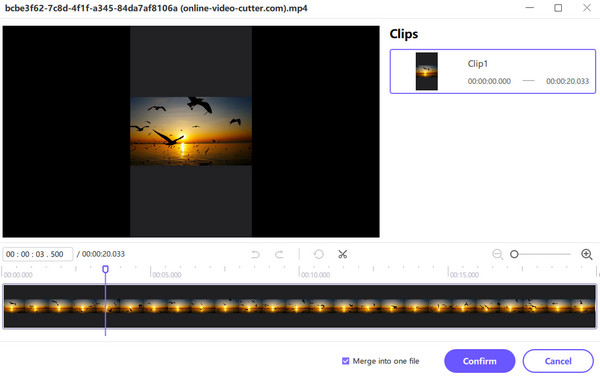Image resolution: width=600 pixels, height=376 pixels.
Task: Click the Clips panel heading
Action: coord(404,34)
